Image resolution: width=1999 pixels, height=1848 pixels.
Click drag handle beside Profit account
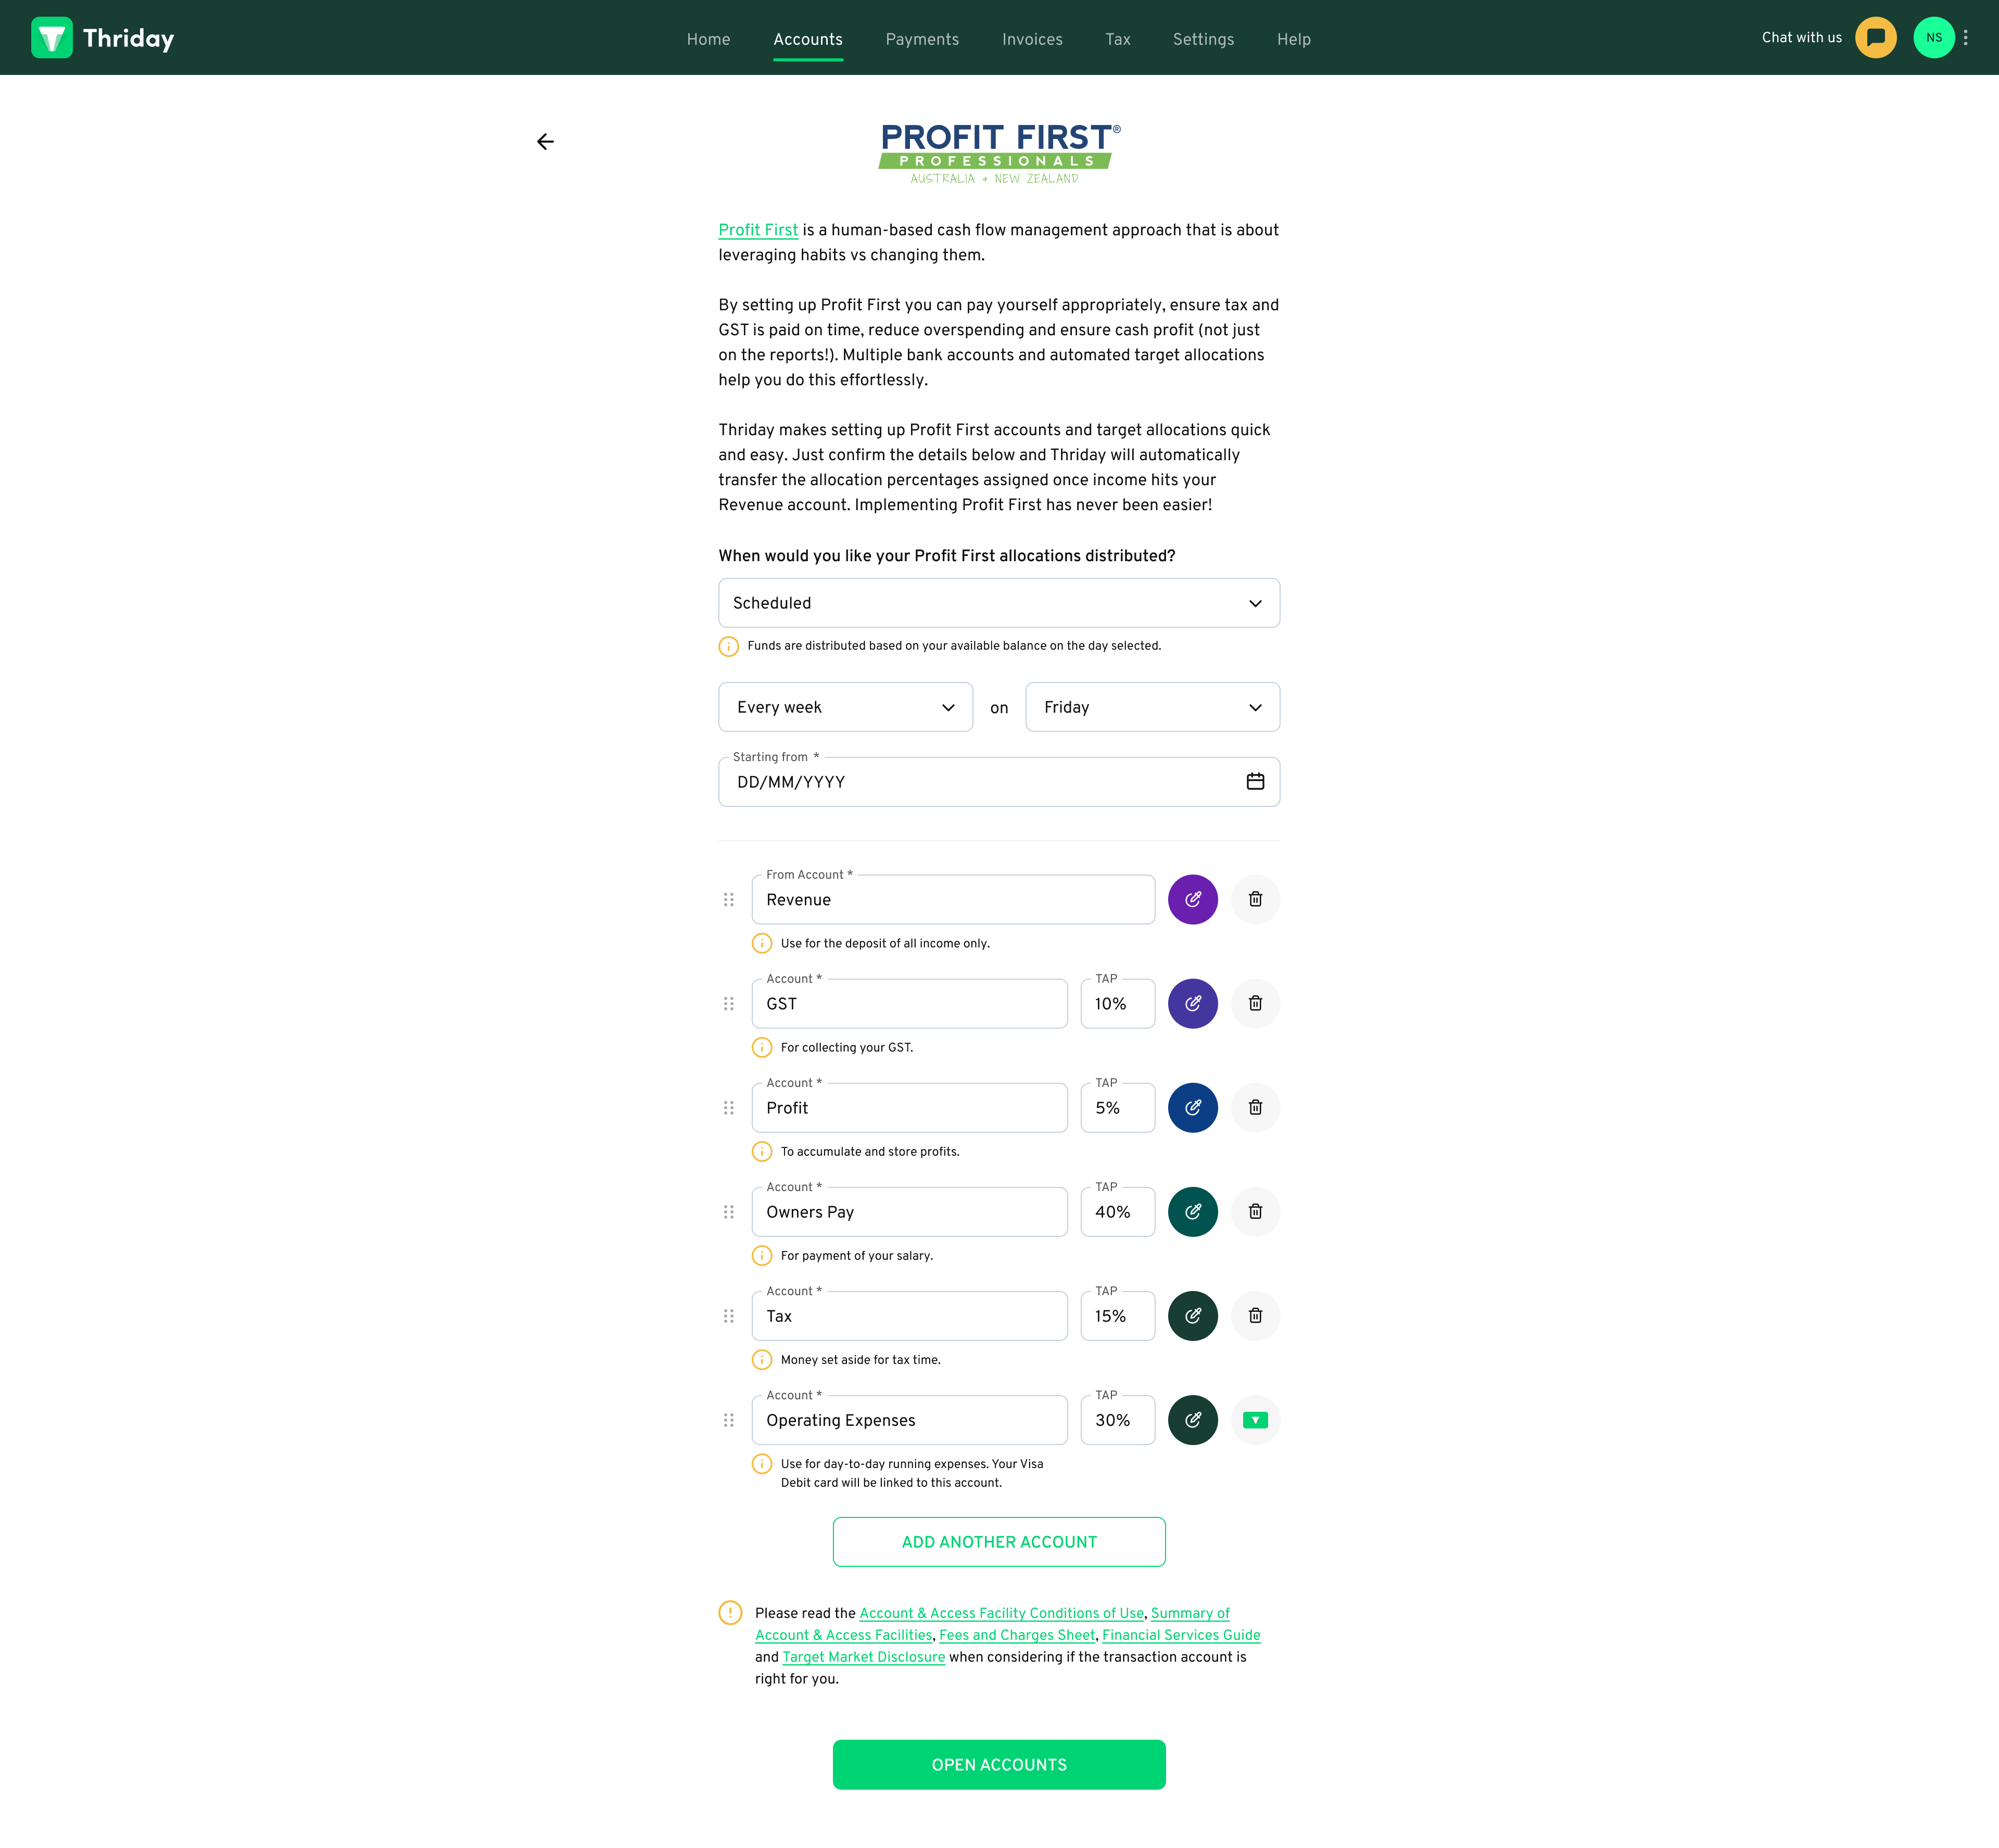point(729,1108)
